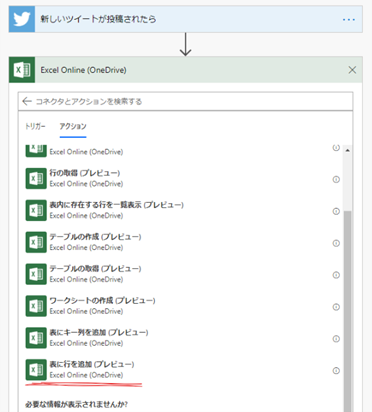Click the Excel icon beside 行の取得 (プレビュー)
Viewport: 372px width, 412px height.
[x=36, y=178]
